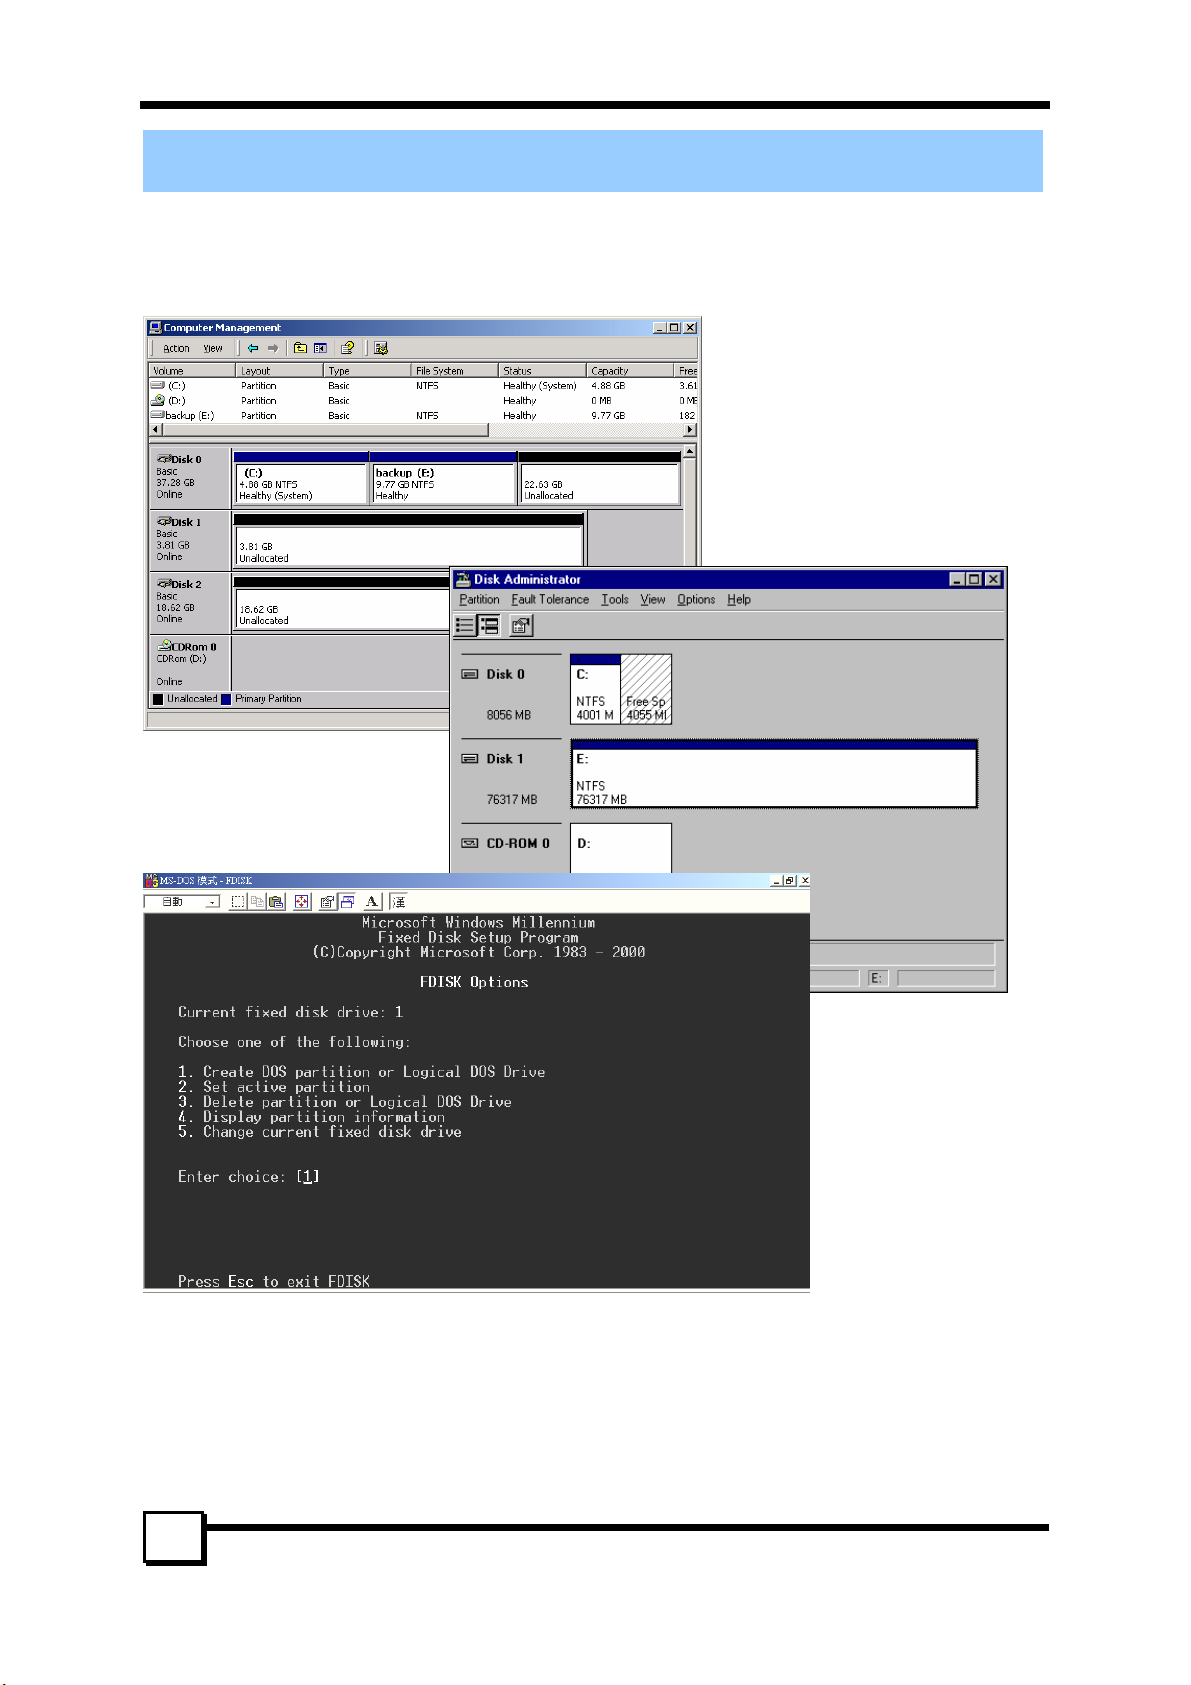Screen dimensions: 1191x1685
Task: Switch to Disk Configuration view in Disk Administrator
Action: [489, 626]
